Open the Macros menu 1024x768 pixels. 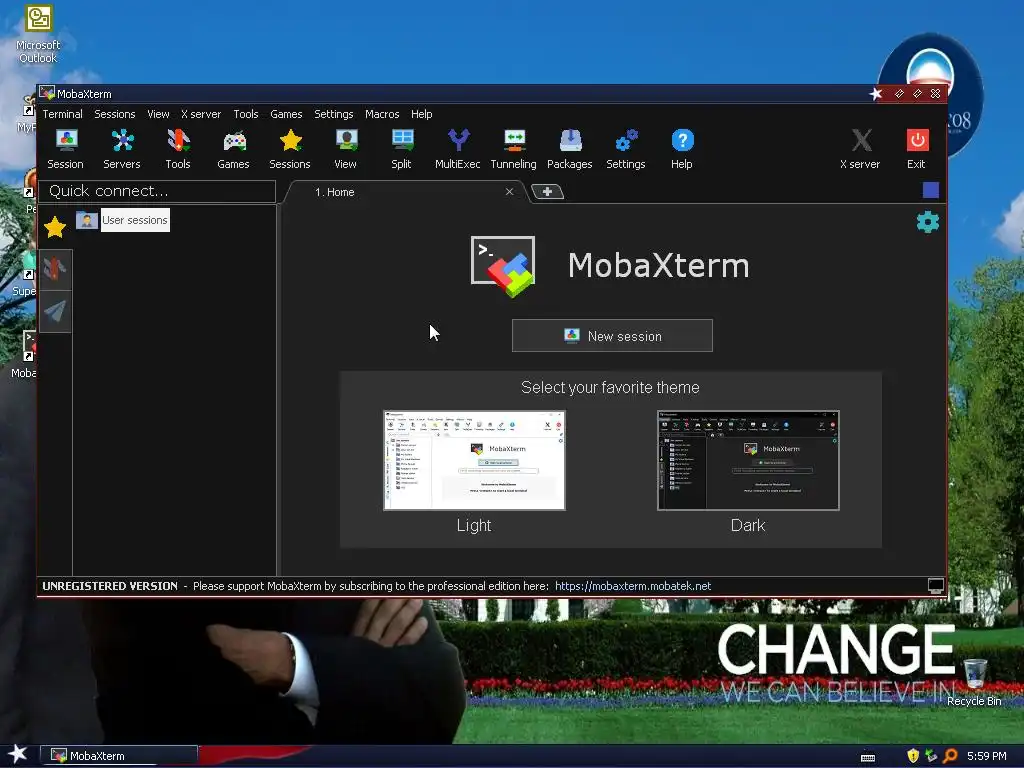[382, 114]
